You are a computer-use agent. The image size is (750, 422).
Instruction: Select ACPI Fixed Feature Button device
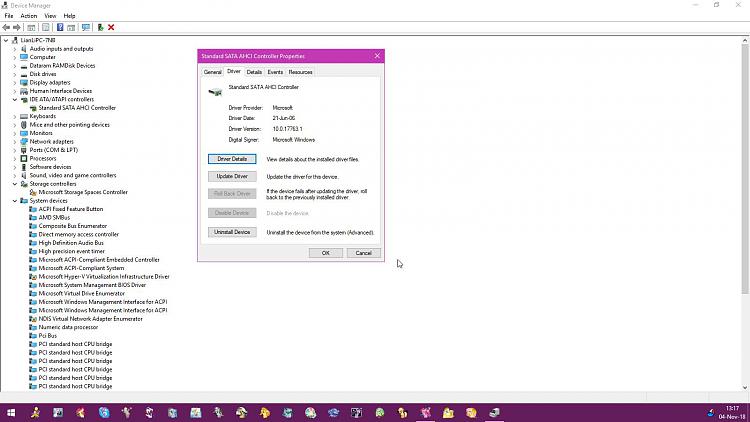click(71, 209)
